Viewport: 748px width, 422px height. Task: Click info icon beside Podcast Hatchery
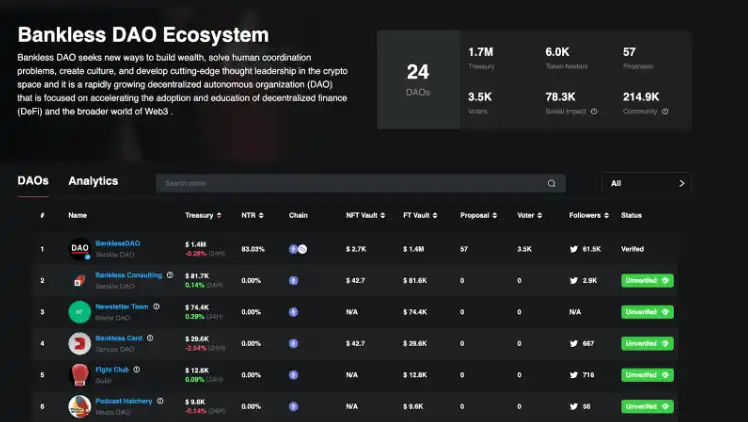tap(160, 401)
